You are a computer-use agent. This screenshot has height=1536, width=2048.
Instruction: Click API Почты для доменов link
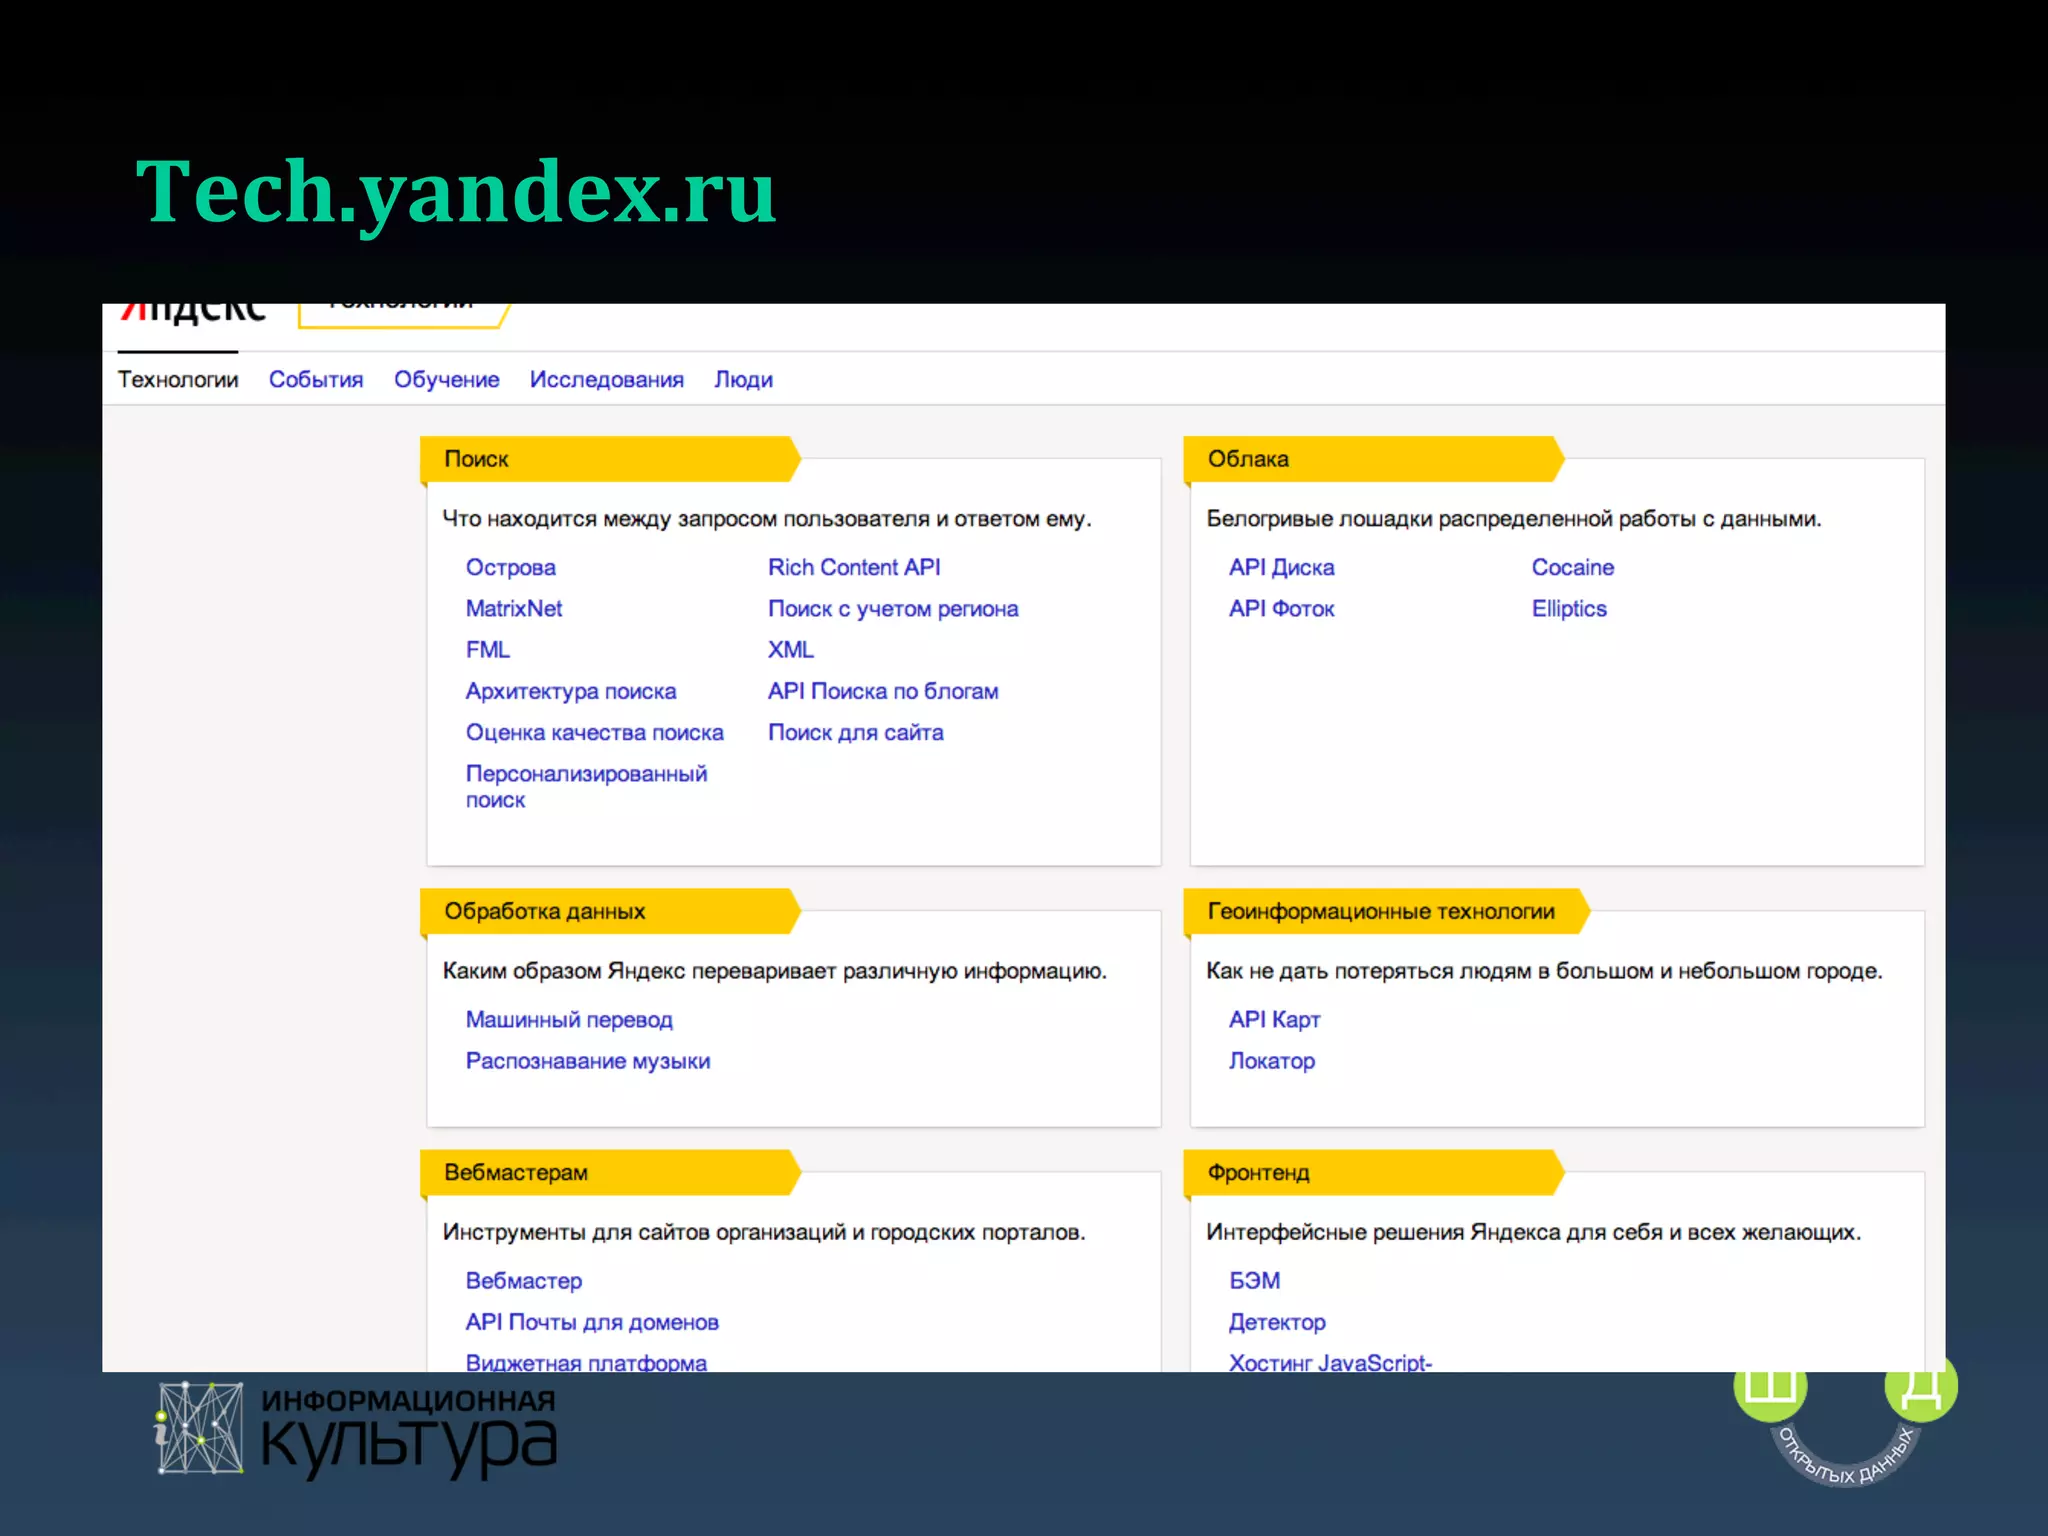point(592,1322)
